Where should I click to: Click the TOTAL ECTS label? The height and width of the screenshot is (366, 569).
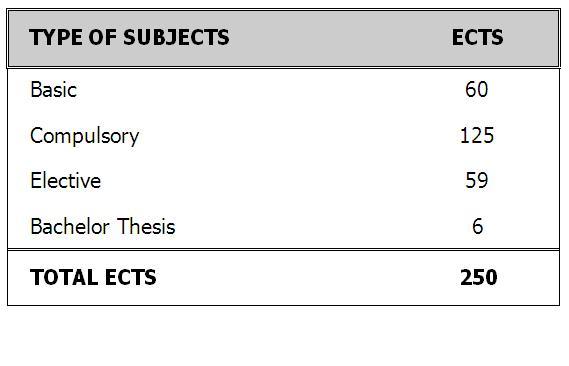click(93, 277)
